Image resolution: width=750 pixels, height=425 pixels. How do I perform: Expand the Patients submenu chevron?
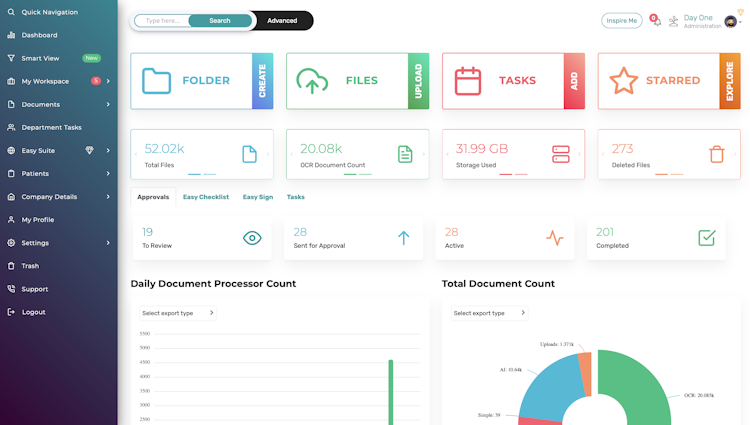108,174
